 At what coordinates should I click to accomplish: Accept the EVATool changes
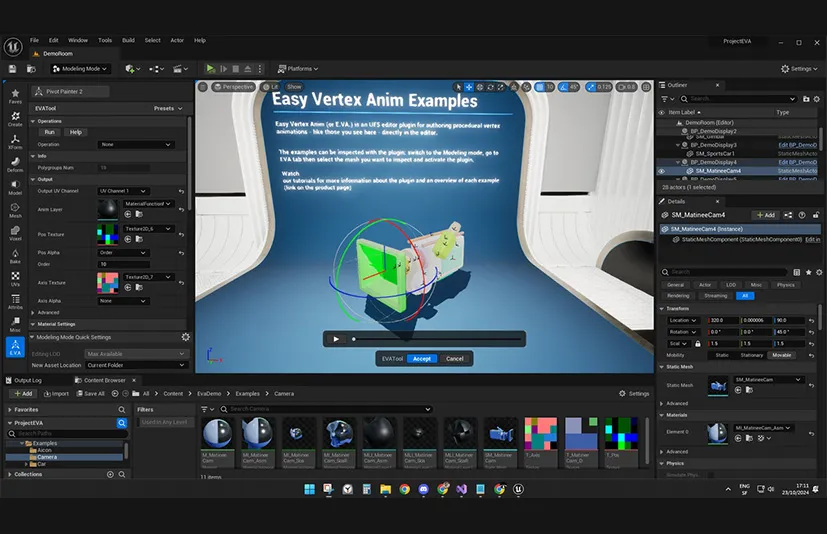pyautogui.click(x=421, y=359)
